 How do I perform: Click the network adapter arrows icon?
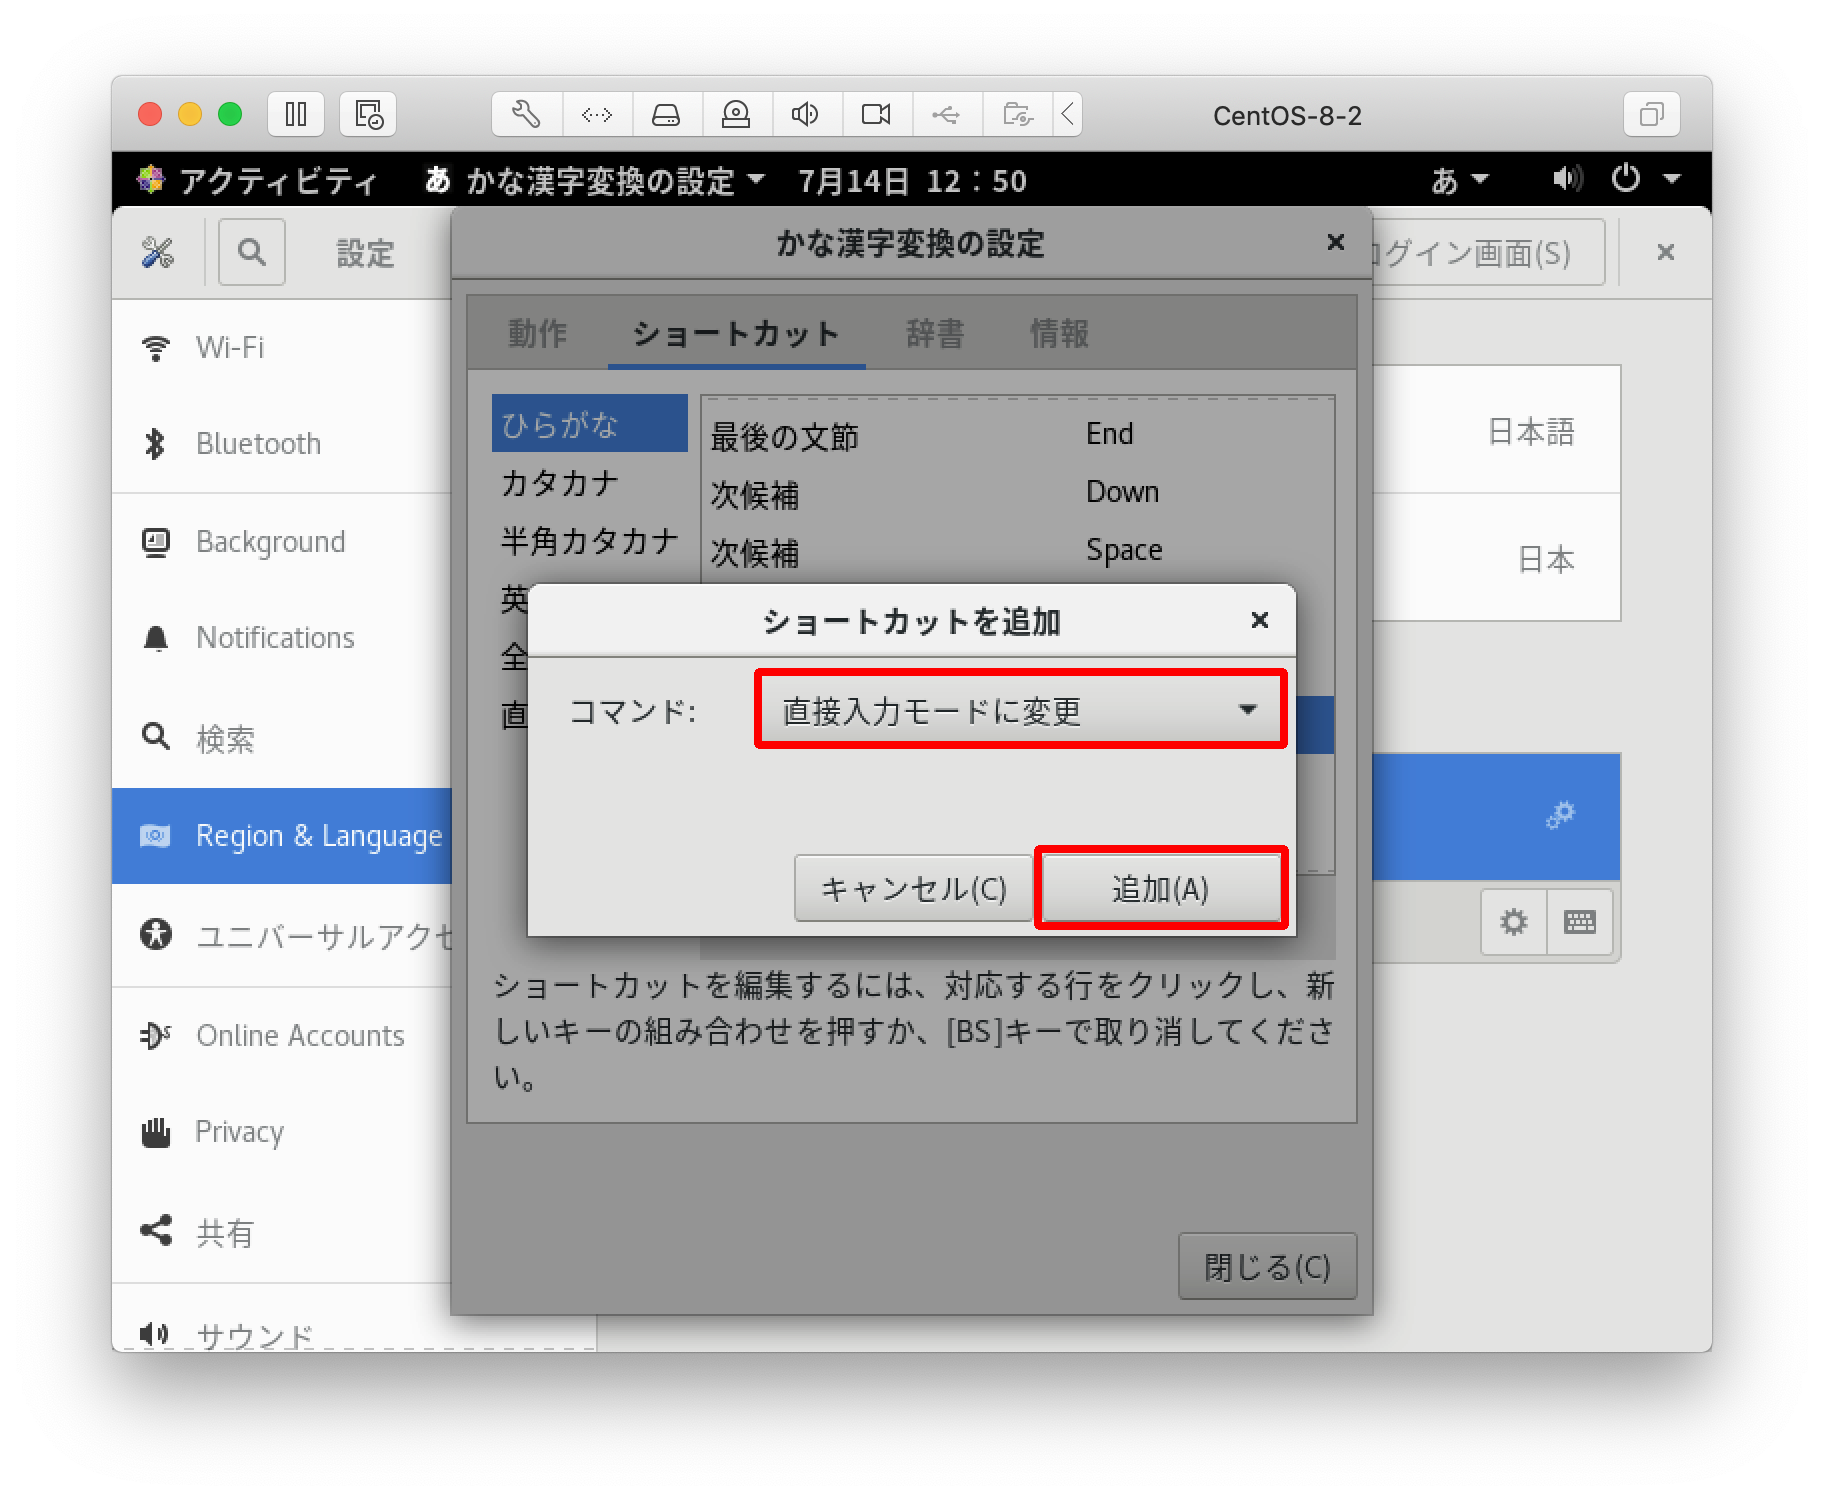pos(597,114)
